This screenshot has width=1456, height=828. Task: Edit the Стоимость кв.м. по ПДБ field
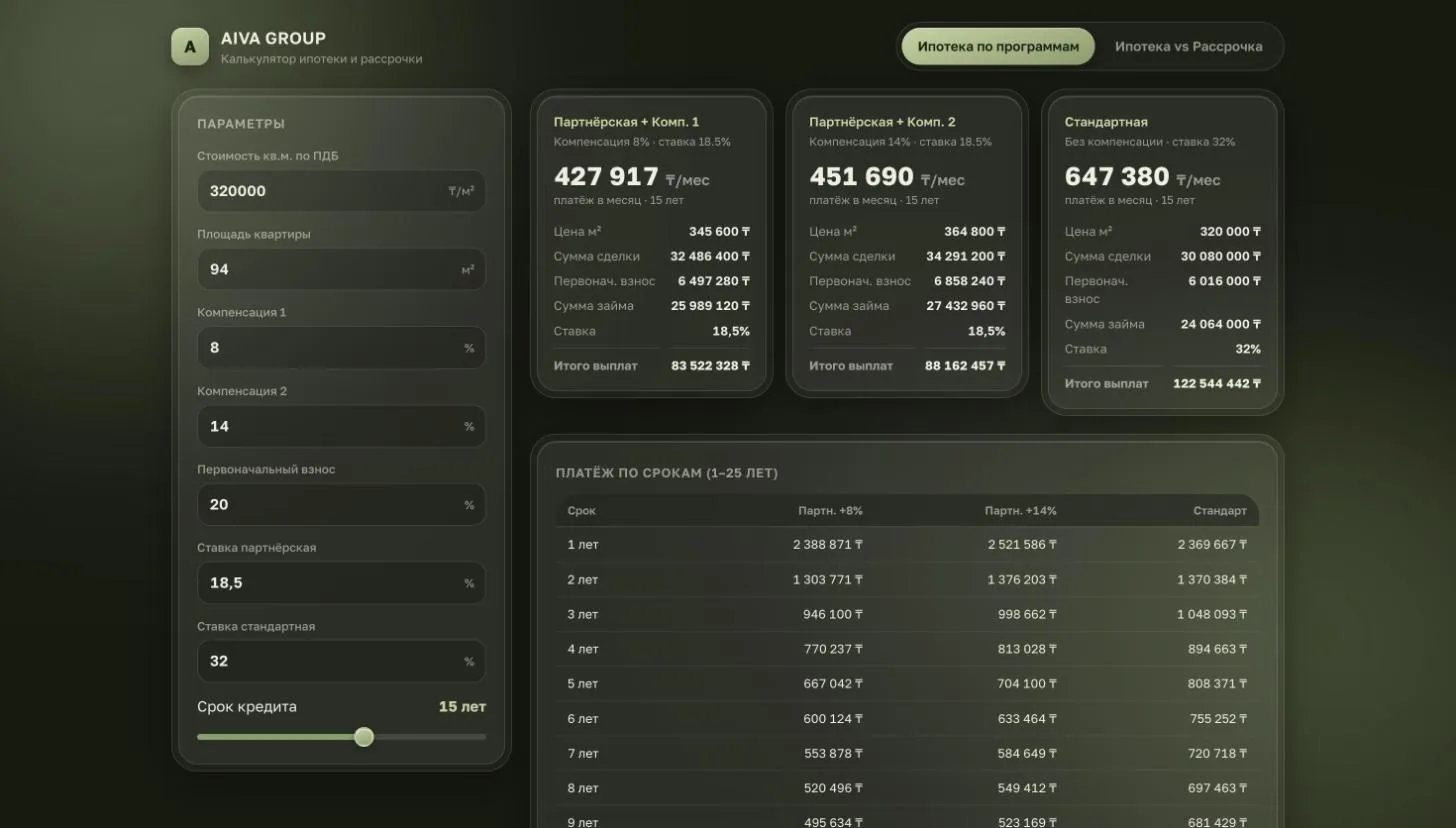click(341, 191)
